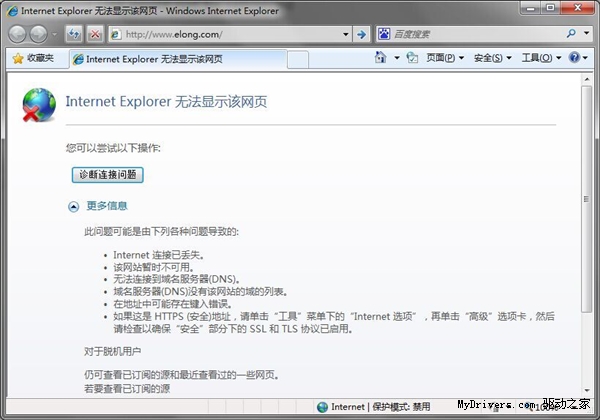Screen dimensions: 600x420
Task: Click the Go arrow button
Action: pos(361,34)
